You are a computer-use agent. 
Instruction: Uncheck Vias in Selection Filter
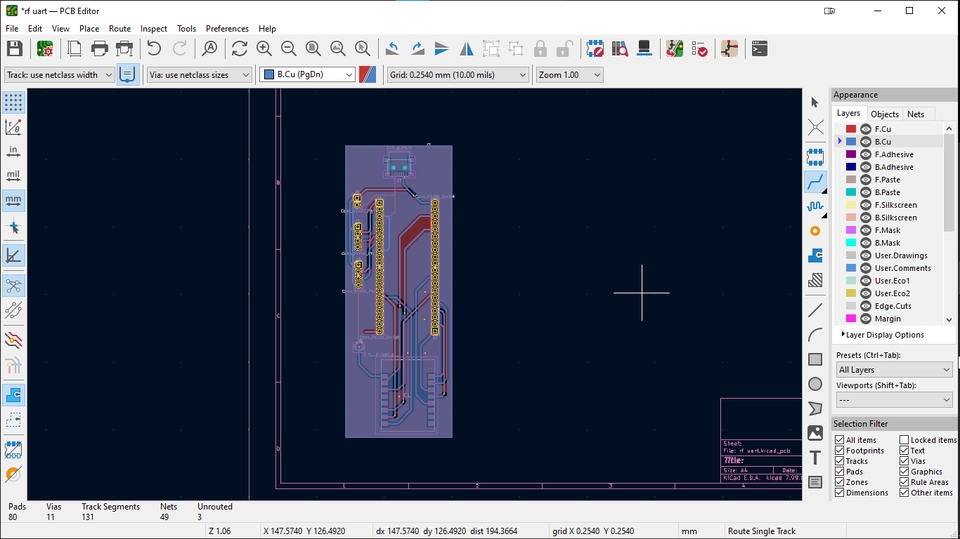coord(904,461)
